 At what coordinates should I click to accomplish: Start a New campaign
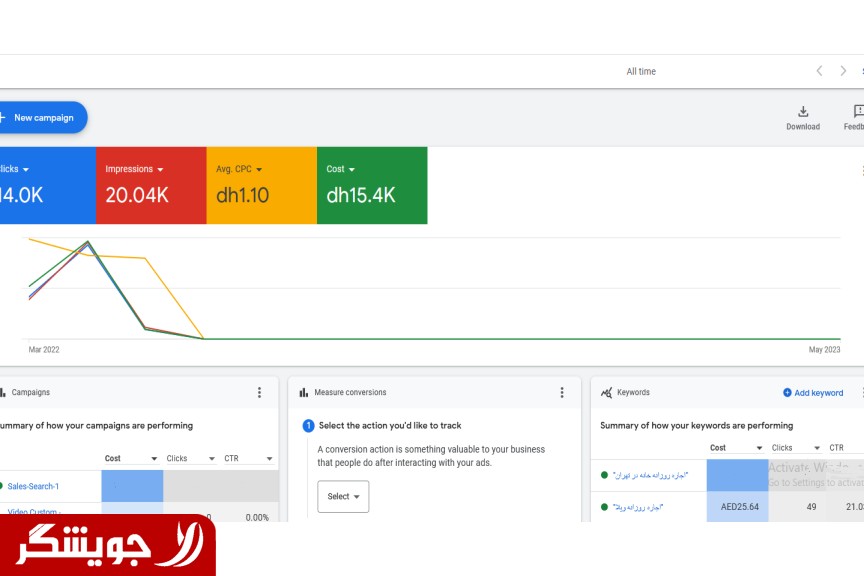point(42,118)
